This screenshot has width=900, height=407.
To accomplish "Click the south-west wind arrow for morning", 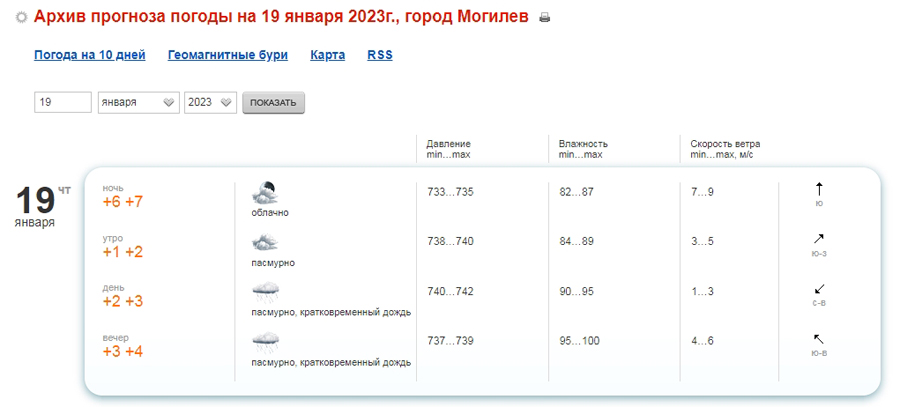I will (x=819, y=238).
